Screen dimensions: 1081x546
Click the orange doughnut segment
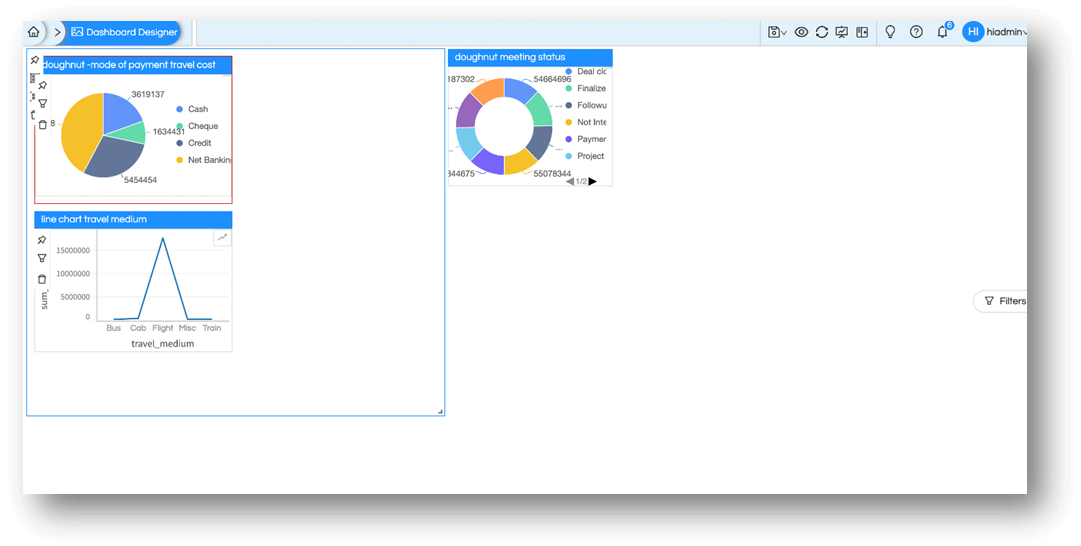point(487,90)
